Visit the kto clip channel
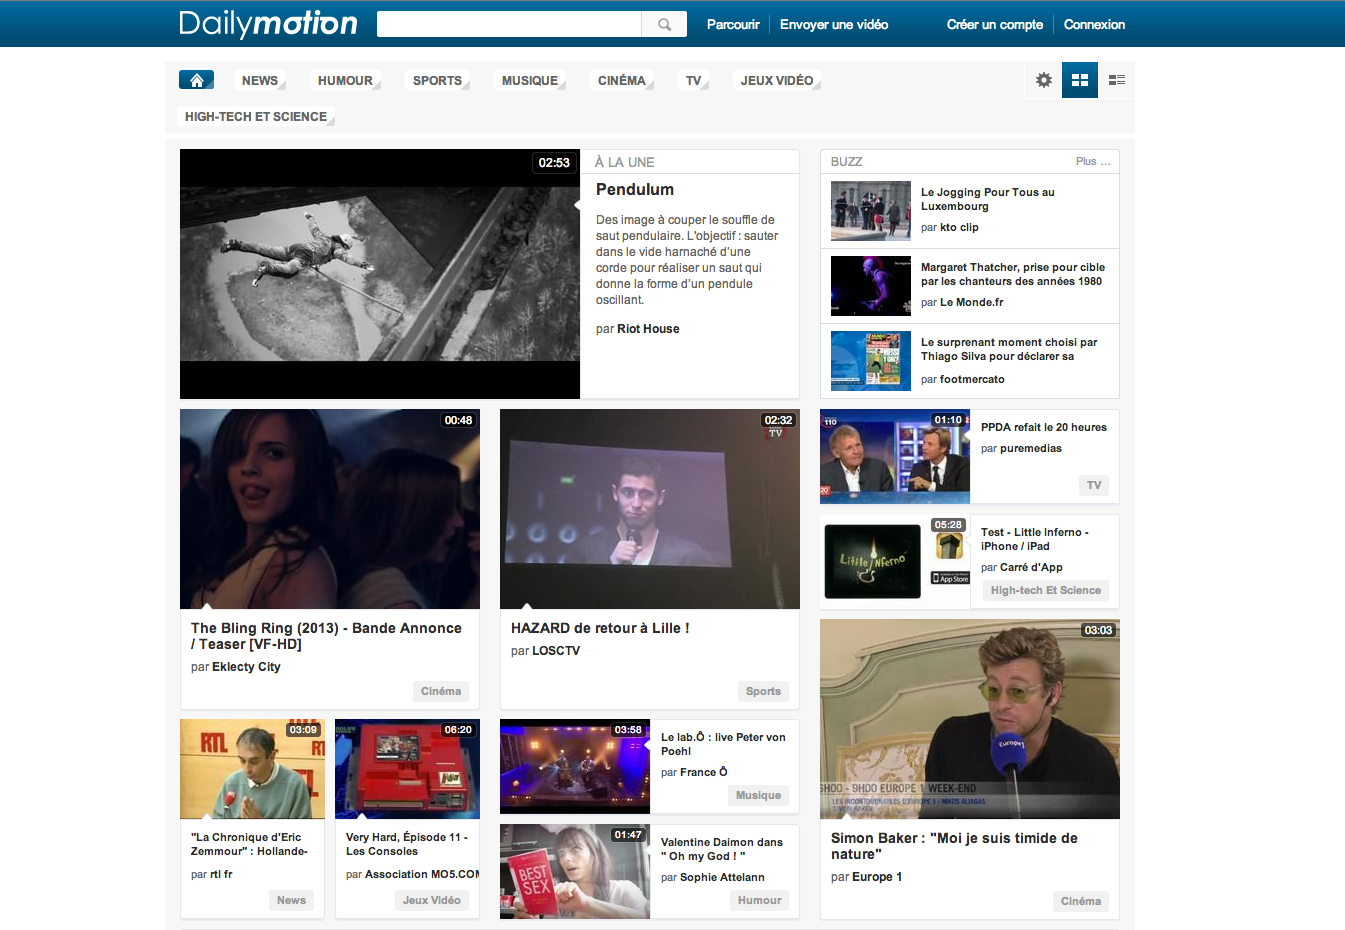The width and height of the screenshot is (1345, 930). (959, 227)
